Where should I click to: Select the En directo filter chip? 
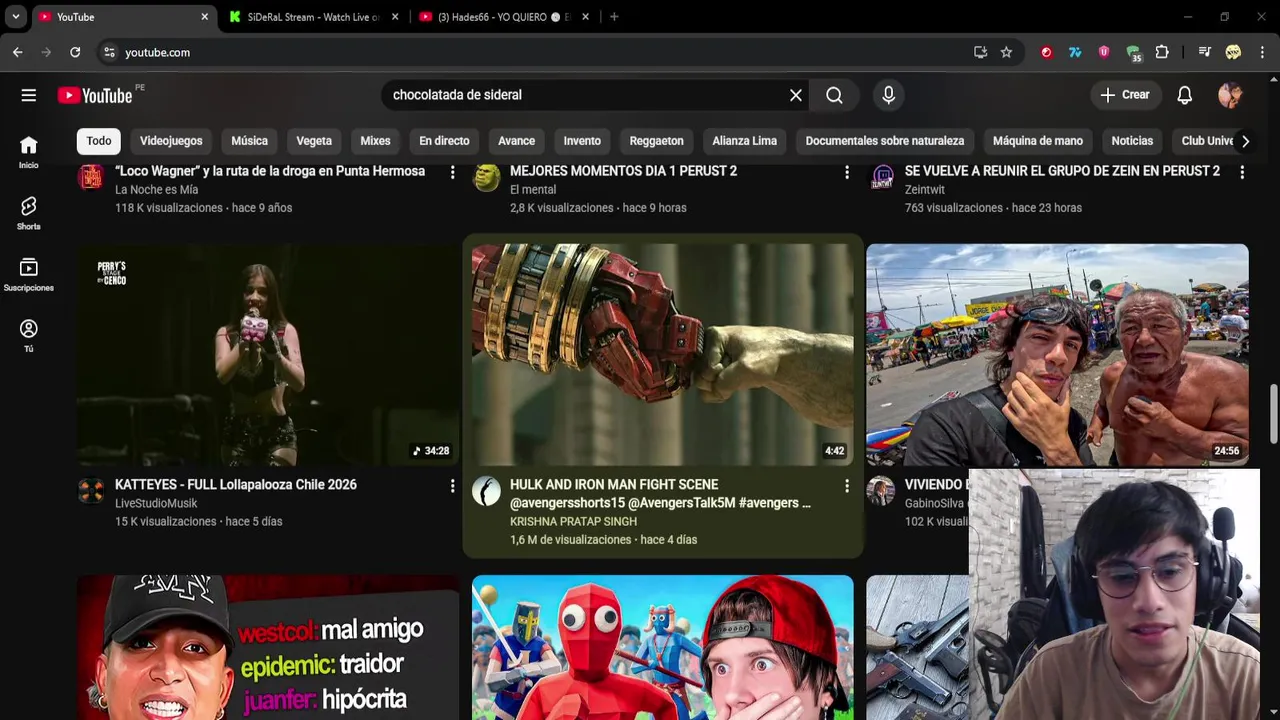coord(444,141)
